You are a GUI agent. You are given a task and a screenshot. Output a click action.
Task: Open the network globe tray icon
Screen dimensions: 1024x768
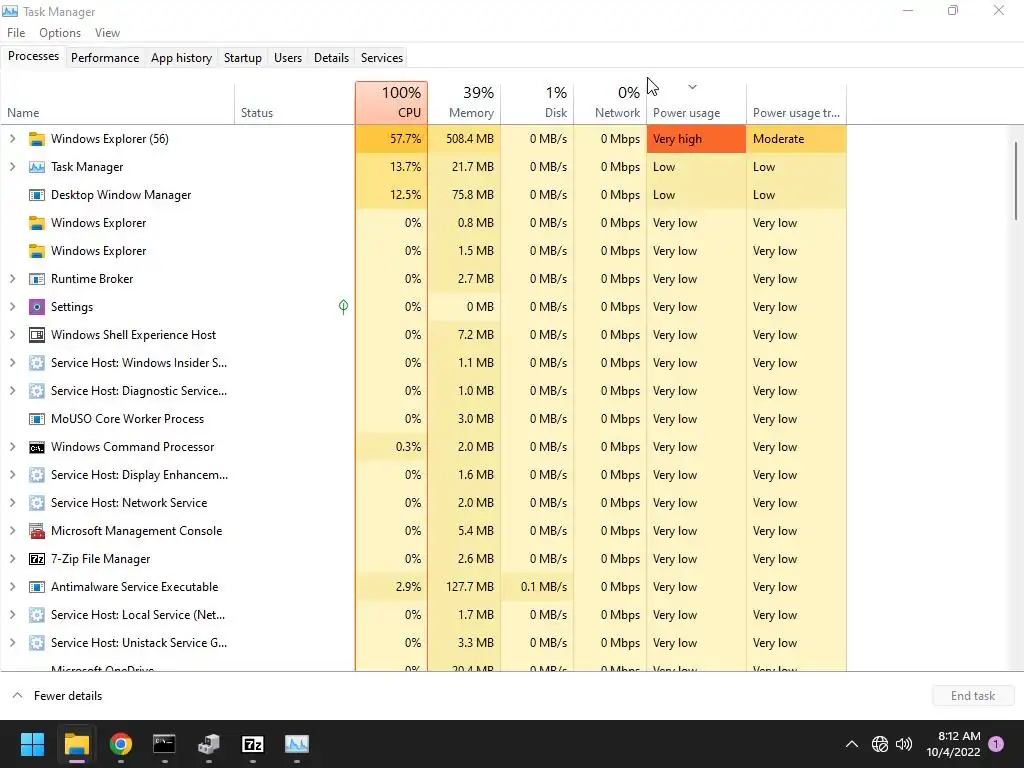(x=880, y=744)
